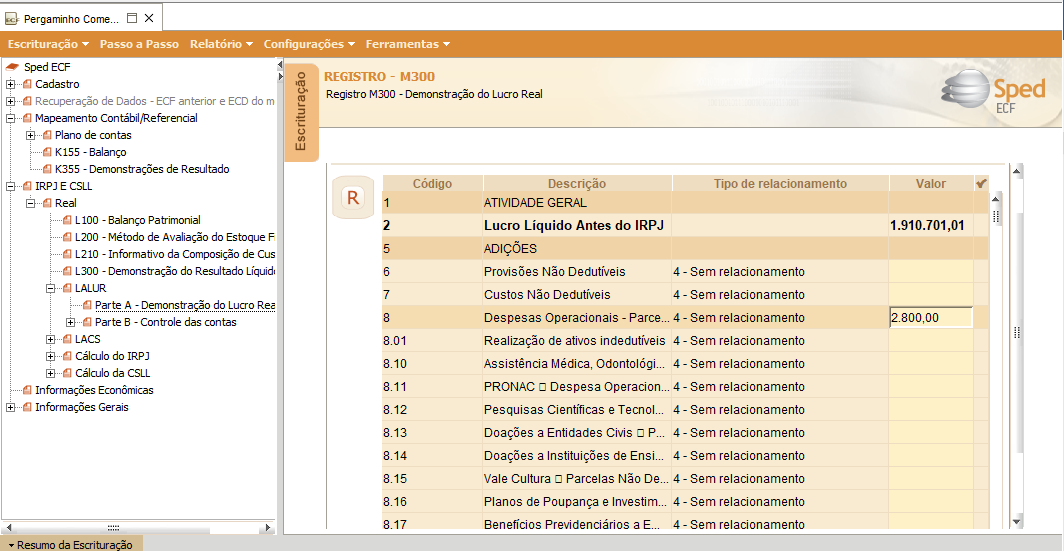Screen dimensions: 1064x551
Task: Collapse Mapeamento Contábil/Referencial node
Action: 10,118
